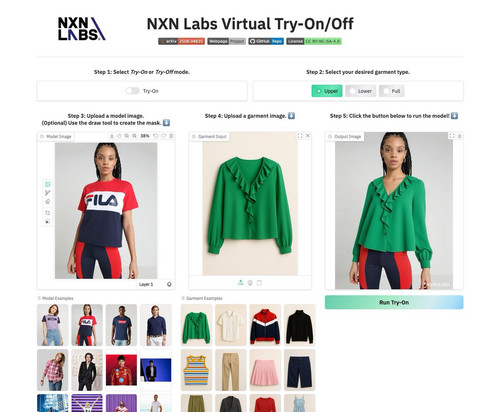Click the download icon on Output Image panel
The height and width of the screenshot is (412, 500).
click(x=459, y=136)
